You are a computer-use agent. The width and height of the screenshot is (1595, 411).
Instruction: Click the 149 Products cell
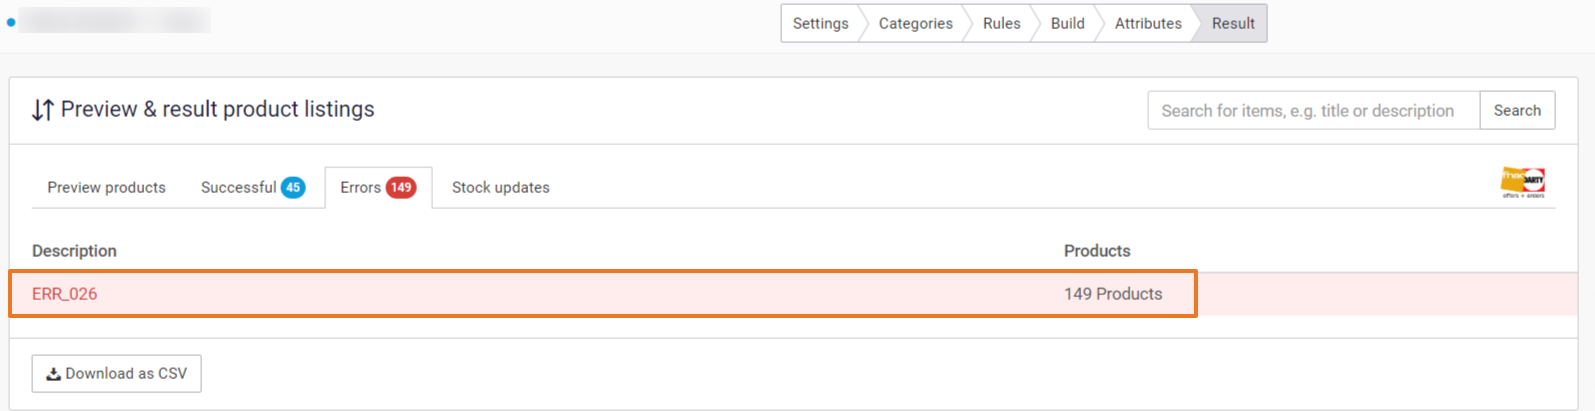click(1113, 294)
